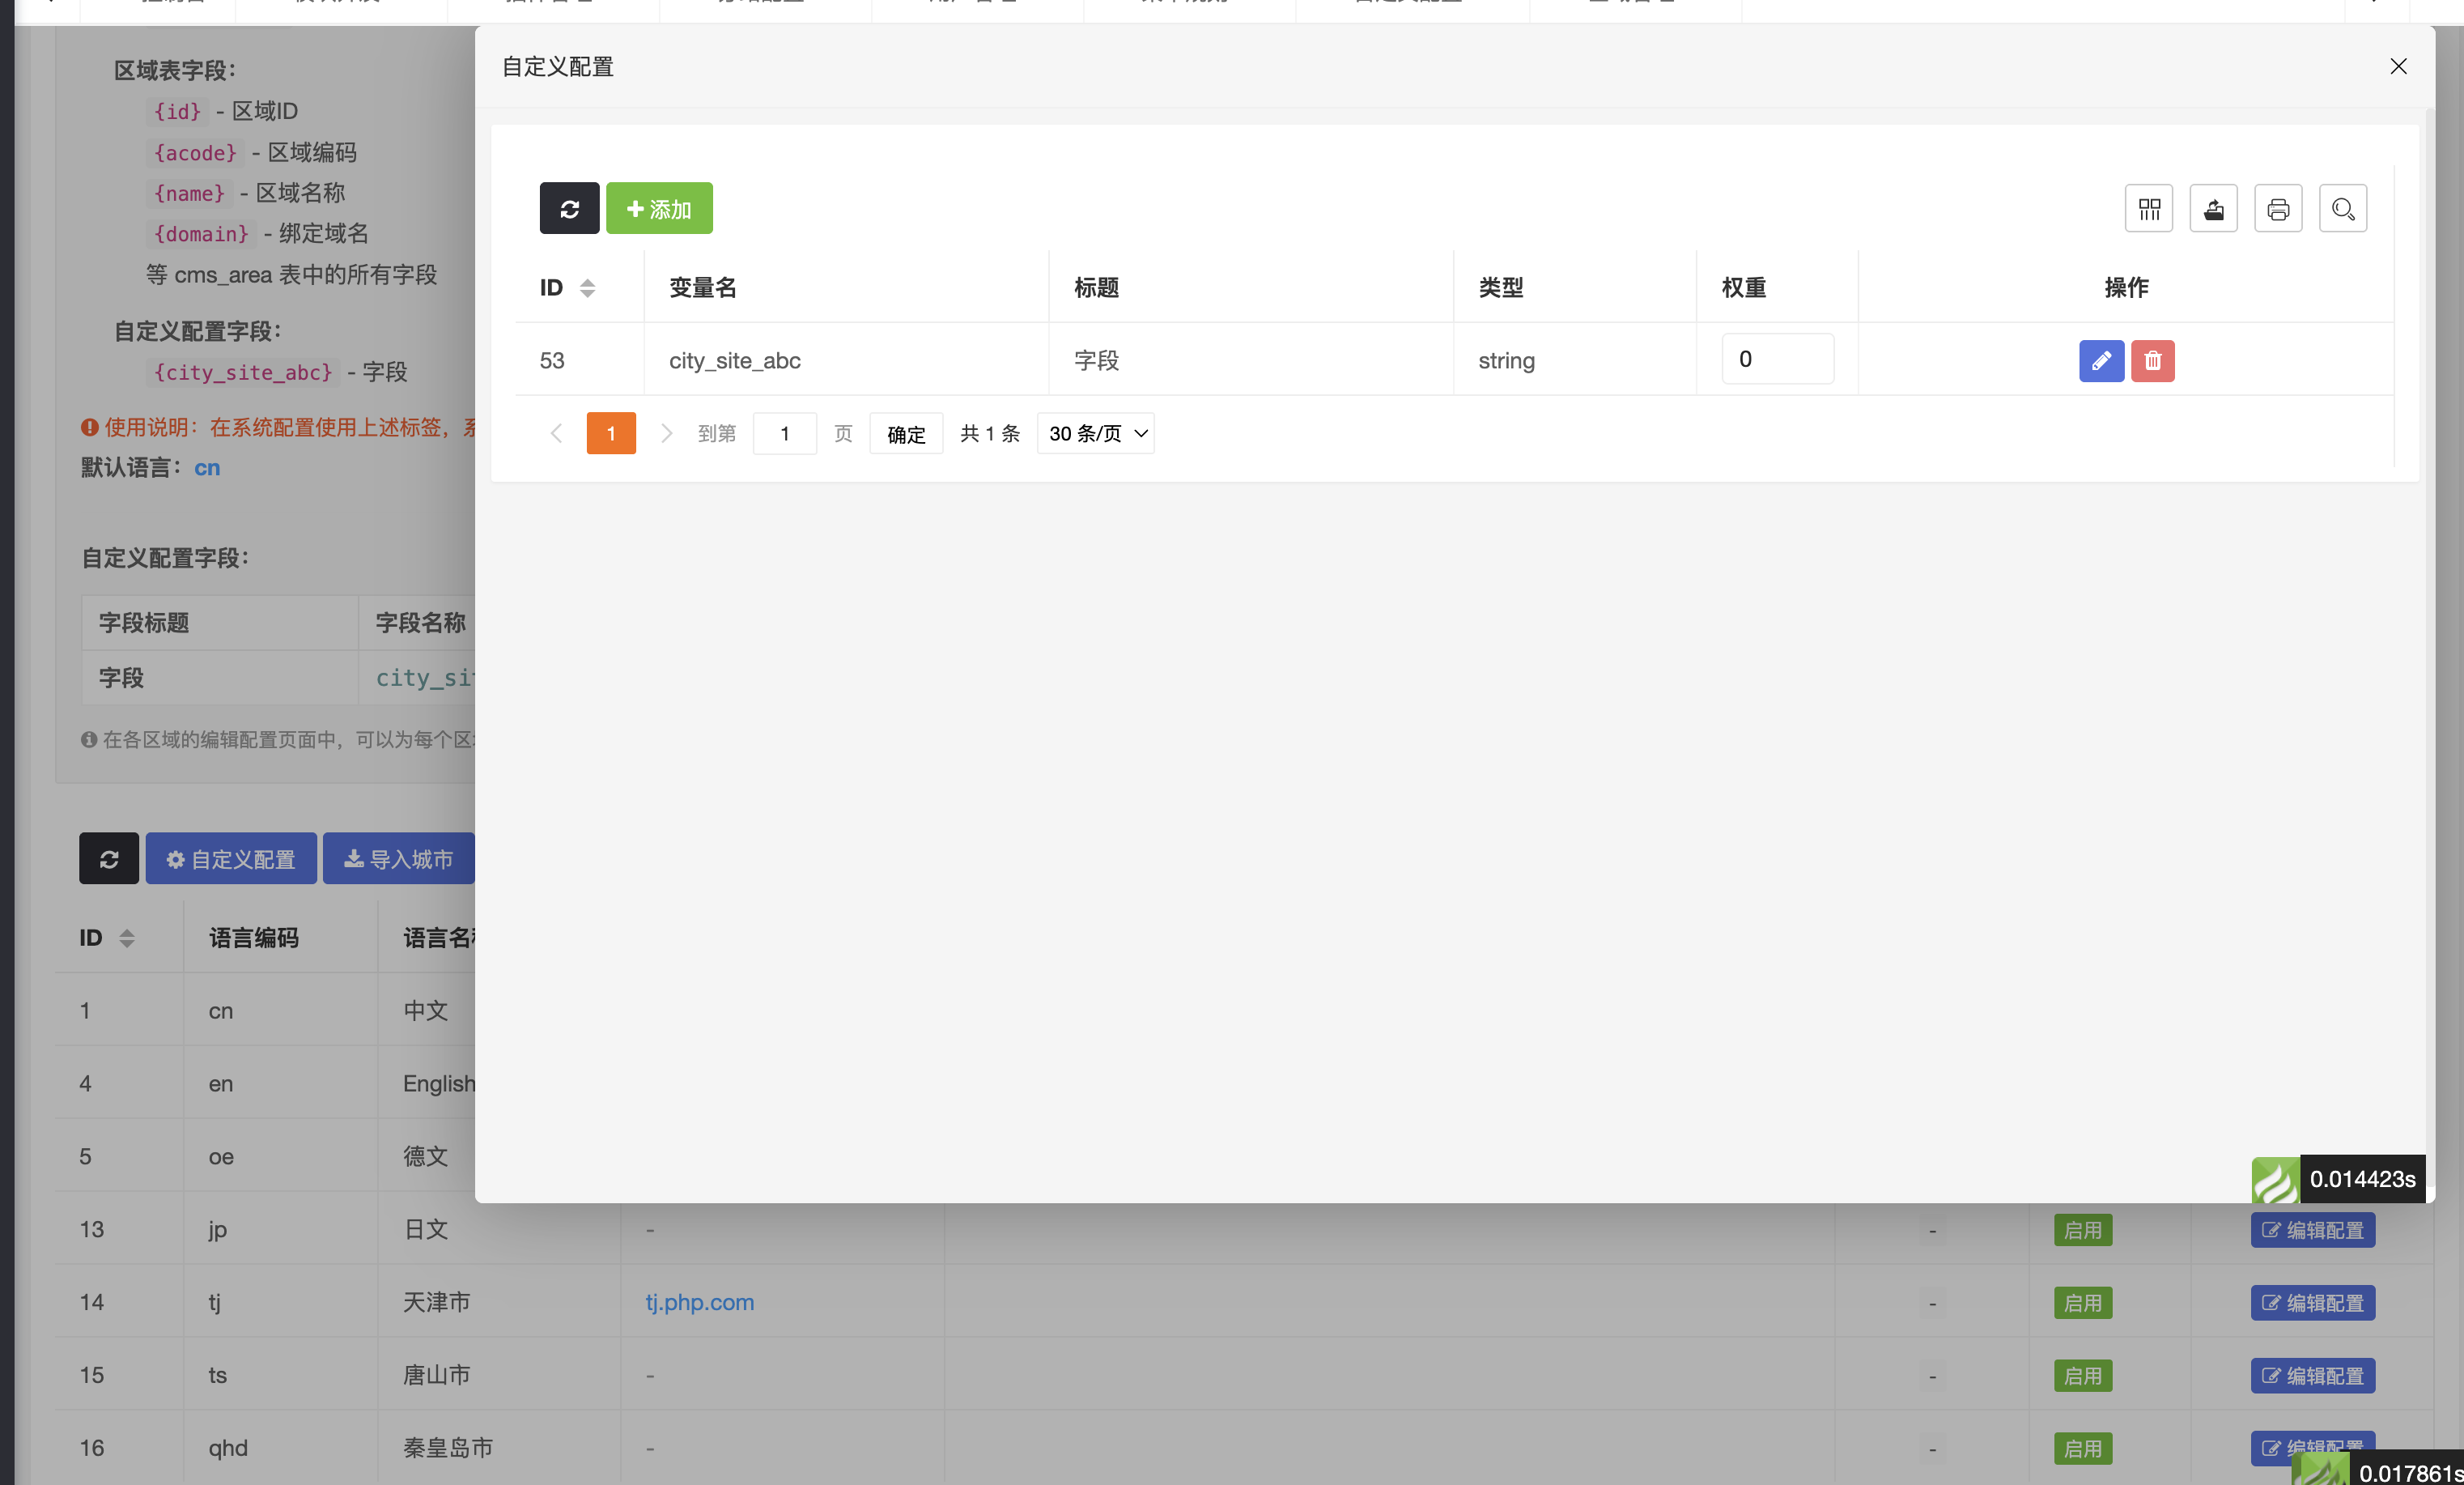The height and width of the screenshot is (1485, 2464).
Task: Click the green 添加 button
Action: point(659,208)
